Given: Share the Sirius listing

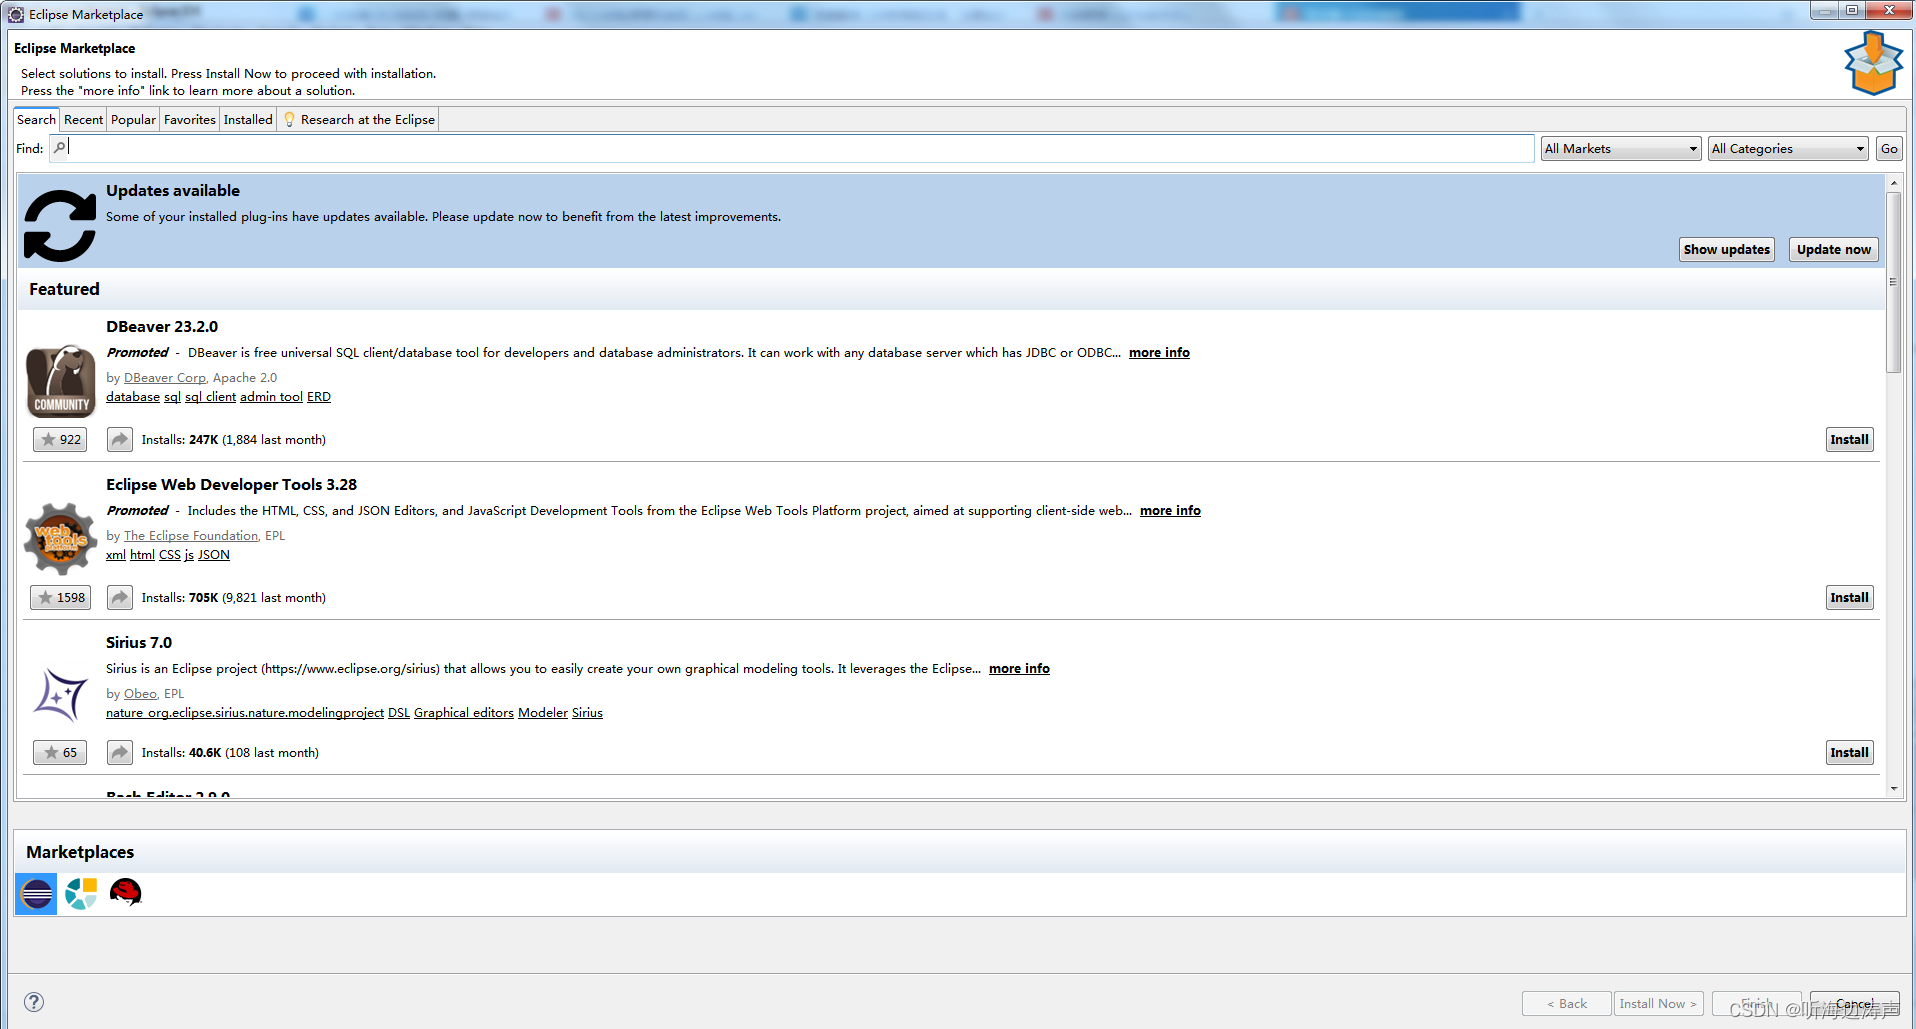Looking at the screenshot, I should [119, 752].
